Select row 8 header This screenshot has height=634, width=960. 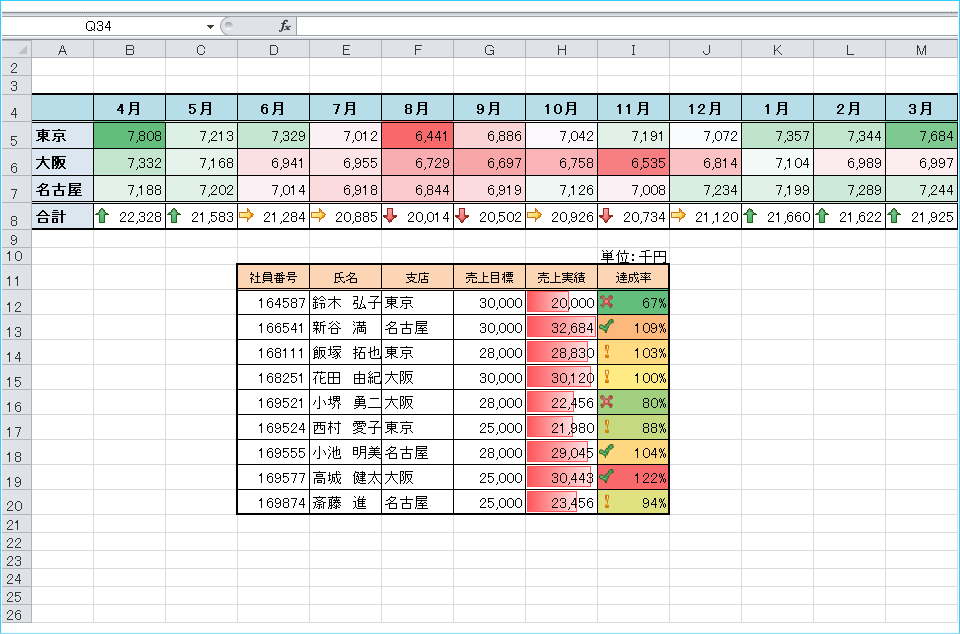pyautogui.click(x=15, y=216)
